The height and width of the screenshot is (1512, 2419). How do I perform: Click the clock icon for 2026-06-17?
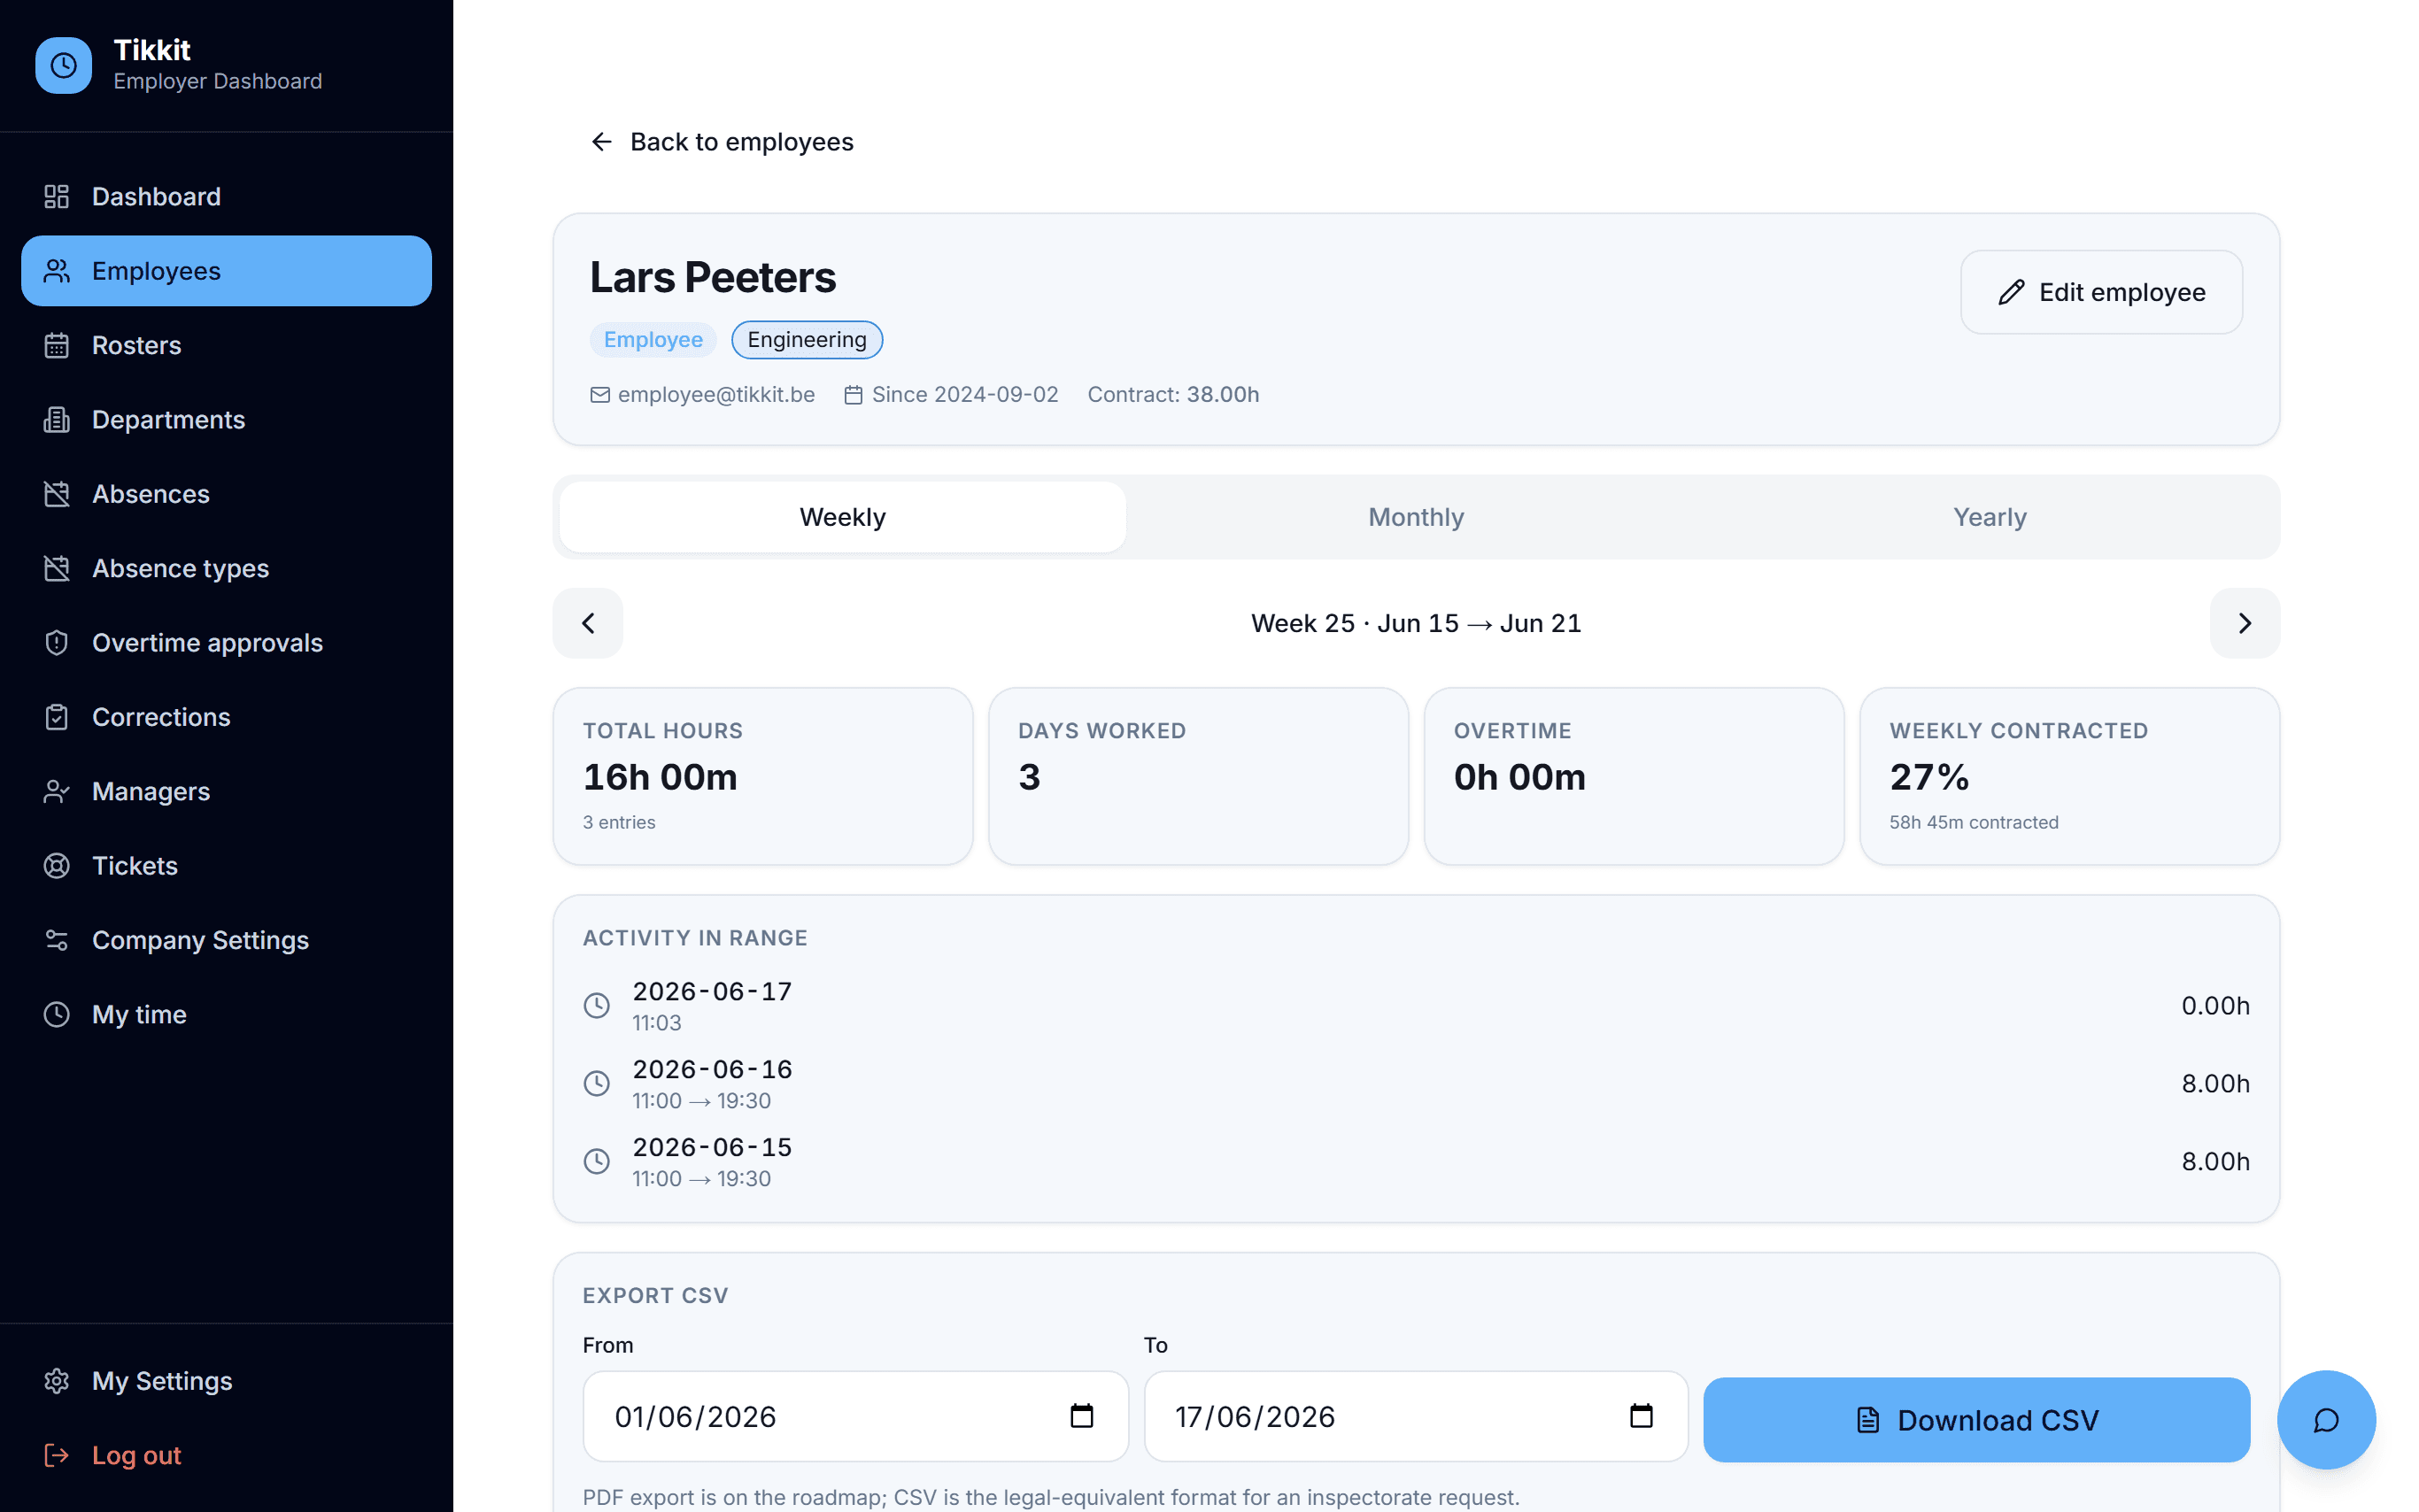coord(597,1006)
